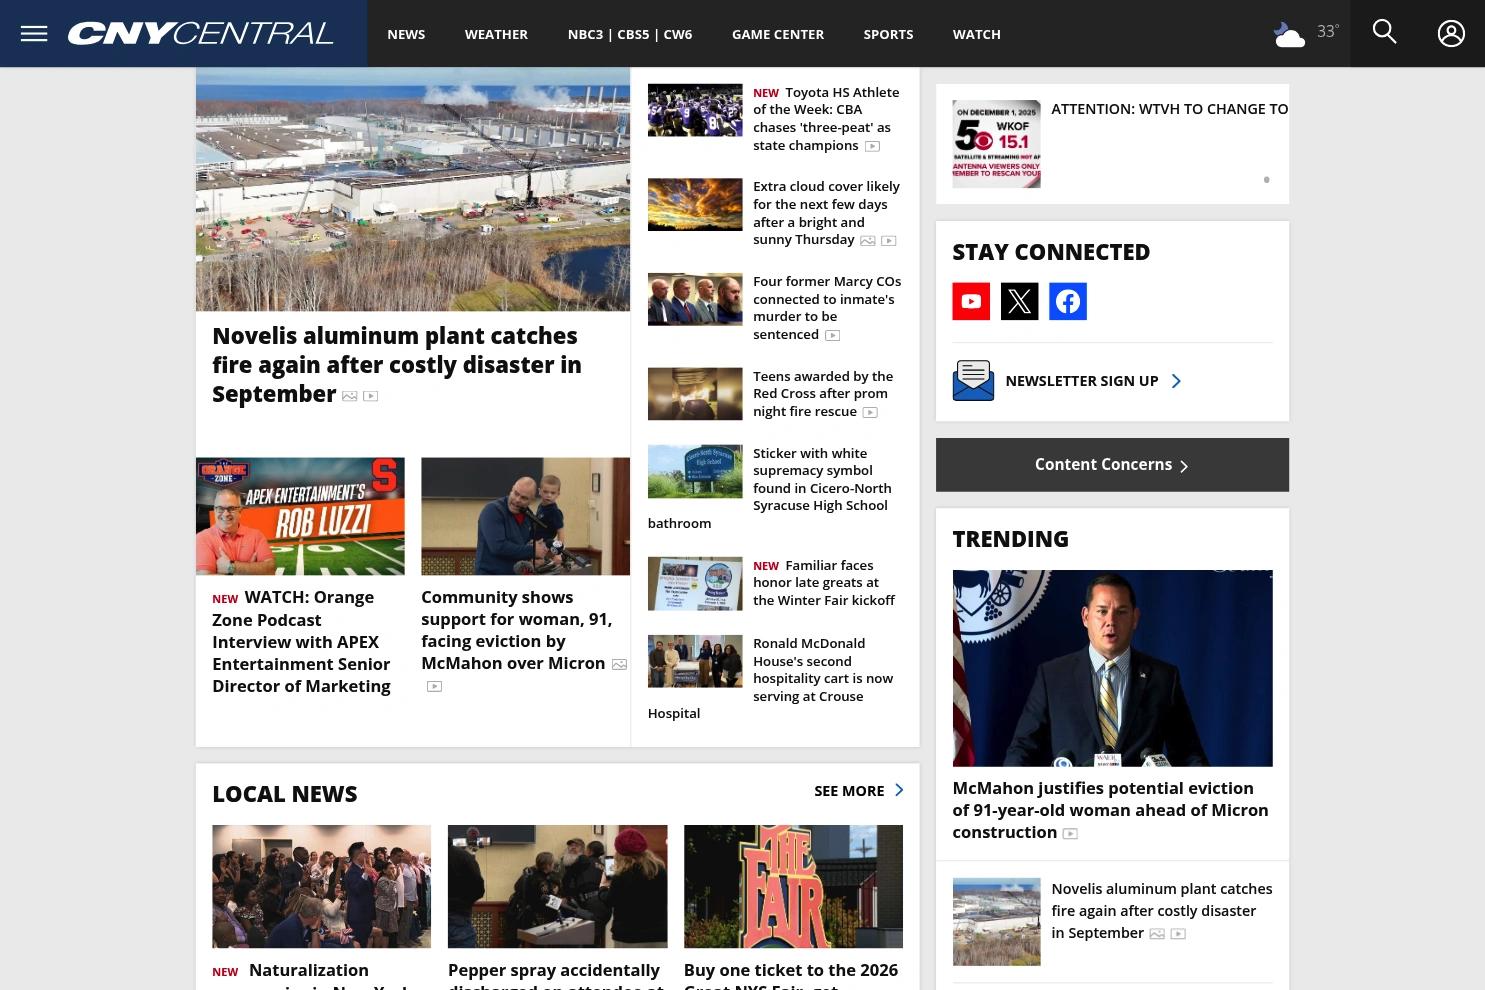Go to CNY Central home logo
The width and height of the screenshot is (1485, 990).
point(200,34)
